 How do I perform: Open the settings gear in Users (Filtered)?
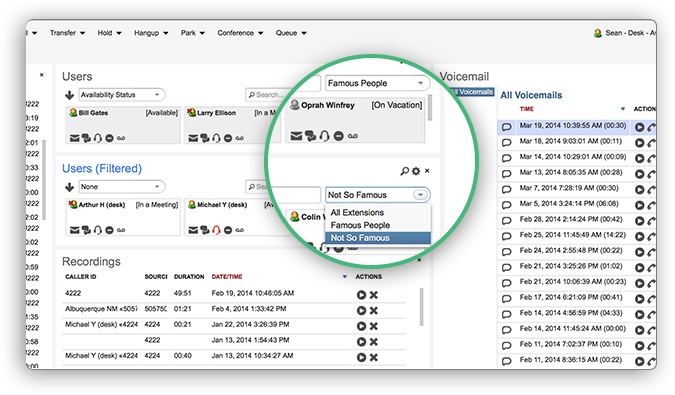[x=416, y=171]
